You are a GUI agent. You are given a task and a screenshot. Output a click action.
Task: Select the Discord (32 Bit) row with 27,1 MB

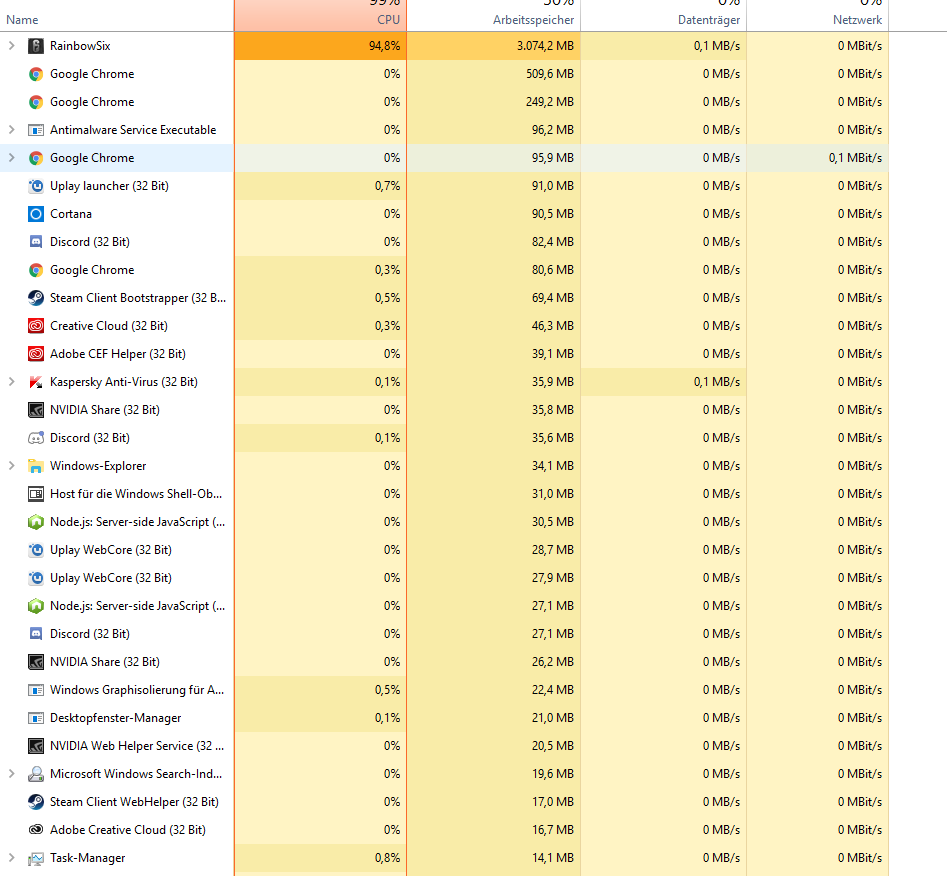coord(444,634)
